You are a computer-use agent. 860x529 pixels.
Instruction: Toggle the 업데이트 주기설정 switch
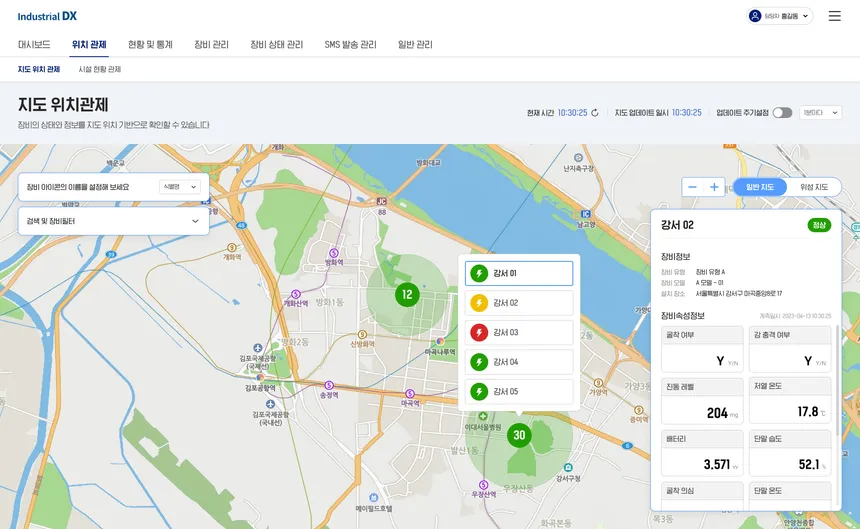point(782,112)
